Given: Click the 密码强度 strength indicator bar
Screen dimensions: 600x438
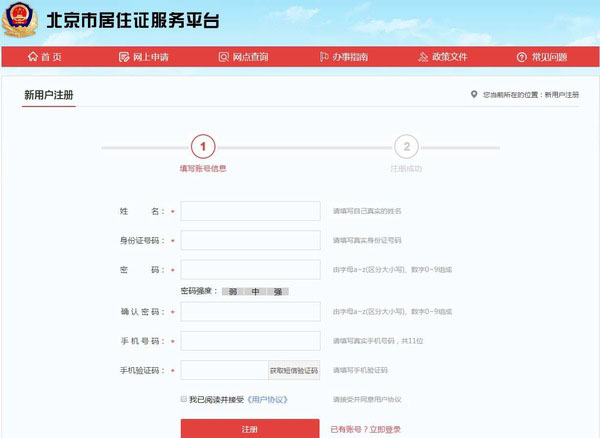Looking at the screenshot, I should [x=256, y=291].
